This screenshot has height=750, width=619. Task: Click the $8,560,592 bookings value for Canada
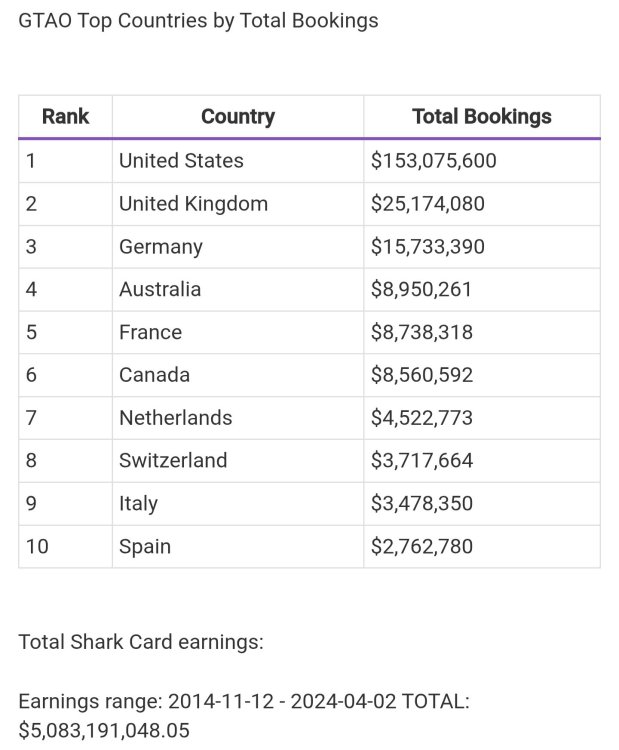(421, 376)
